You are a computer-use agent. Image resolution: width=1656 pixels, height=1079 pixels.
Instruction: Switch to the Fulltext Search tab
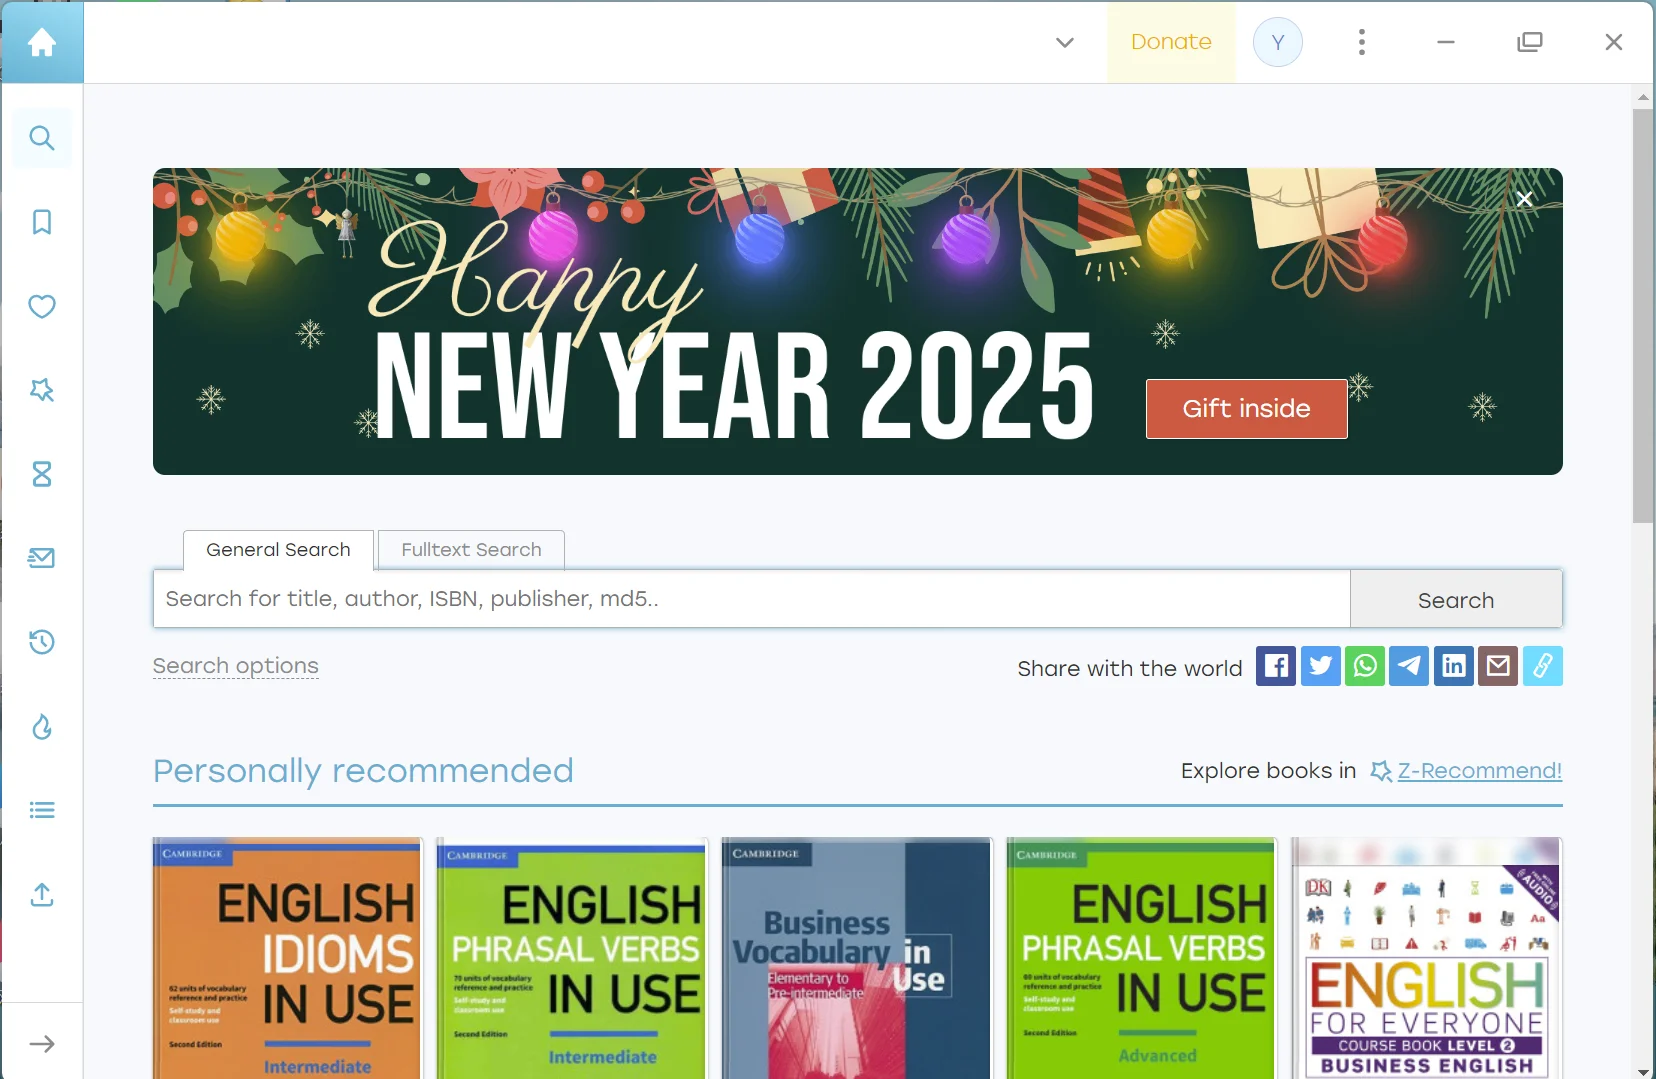471,550
